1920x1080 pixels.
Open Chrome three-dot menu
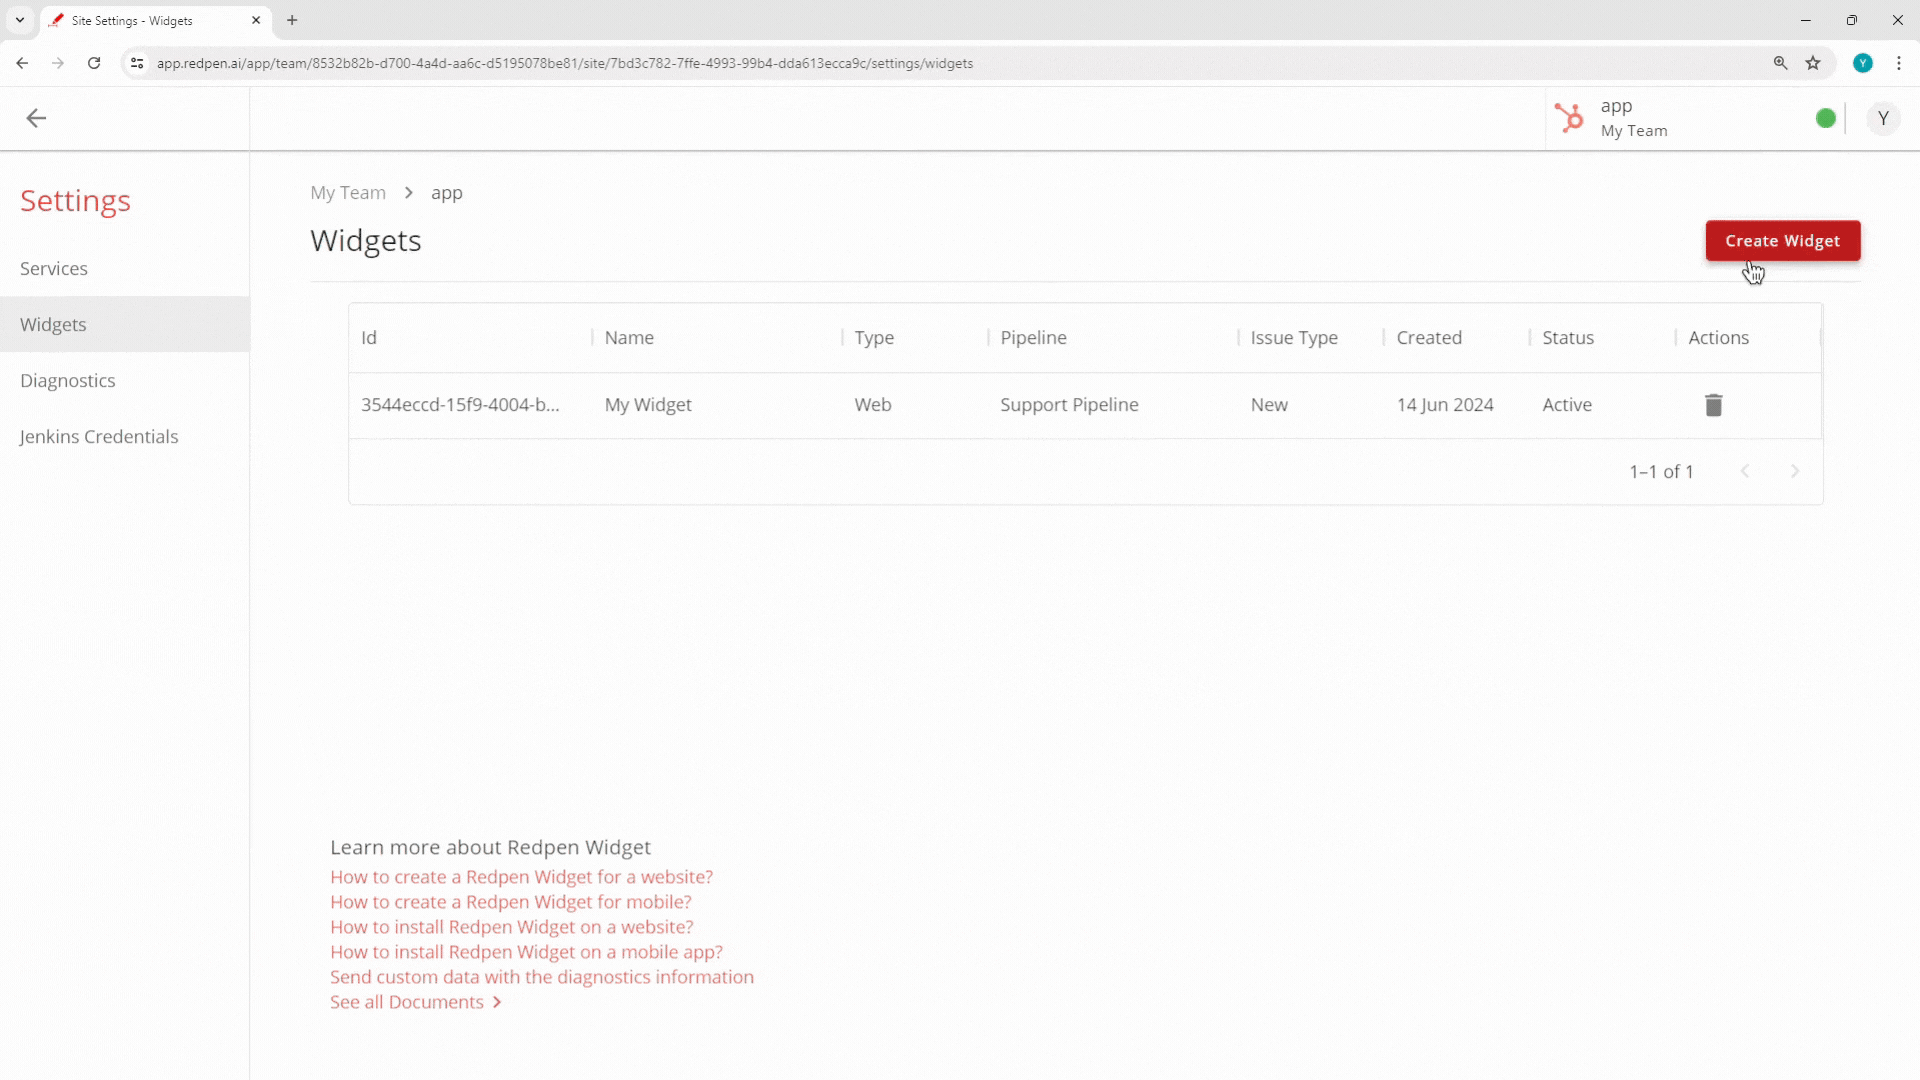[1899, 63]
